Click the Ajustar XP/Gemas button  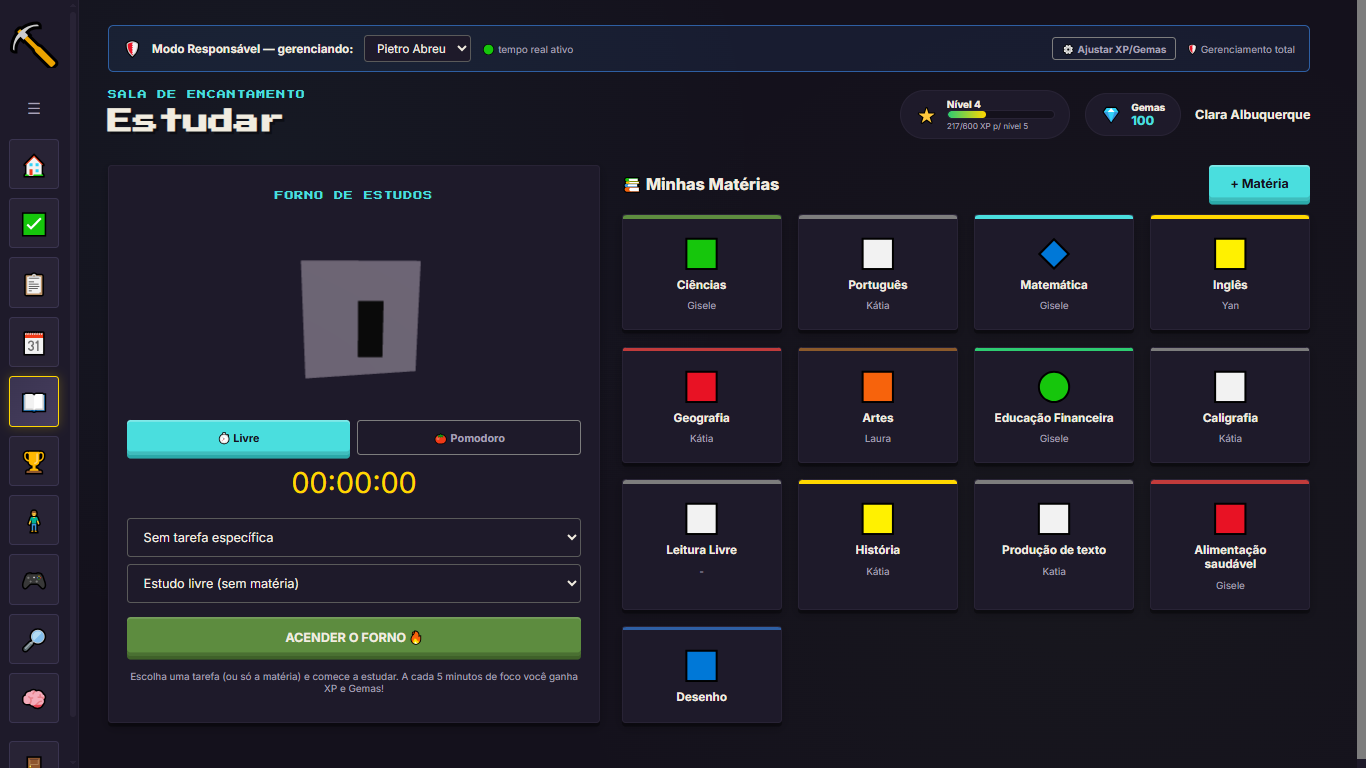coord(1114,49)
